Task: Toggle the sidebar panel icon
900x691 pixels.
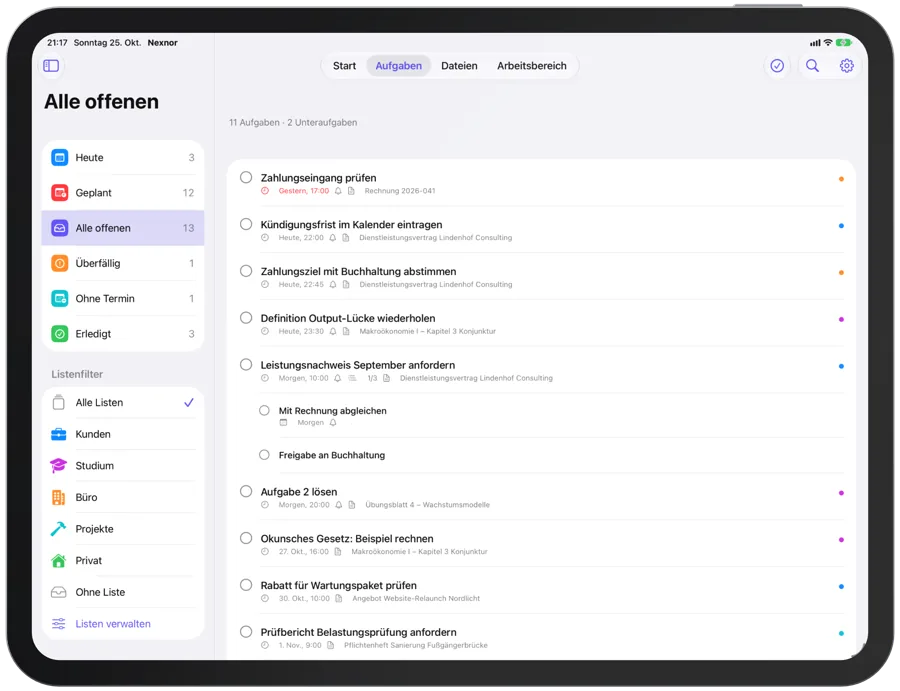Action: click(51, 65)
